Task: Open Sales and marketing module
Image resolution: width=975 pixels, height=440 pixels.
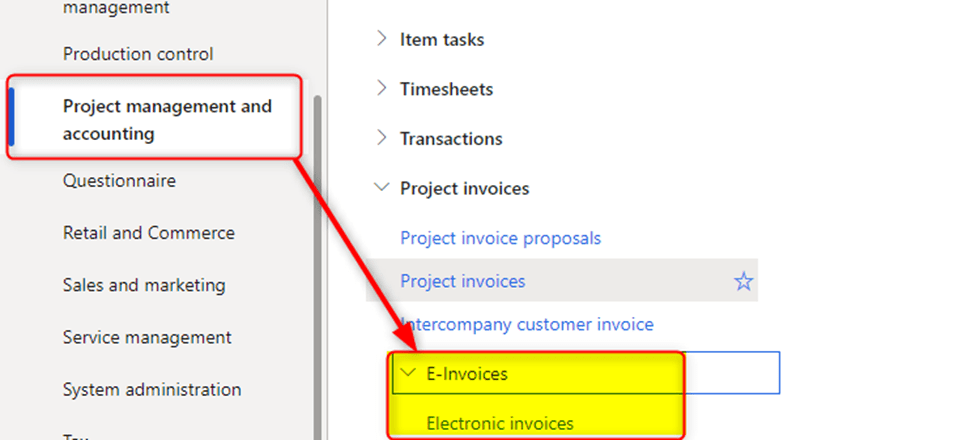Action: 144,285
